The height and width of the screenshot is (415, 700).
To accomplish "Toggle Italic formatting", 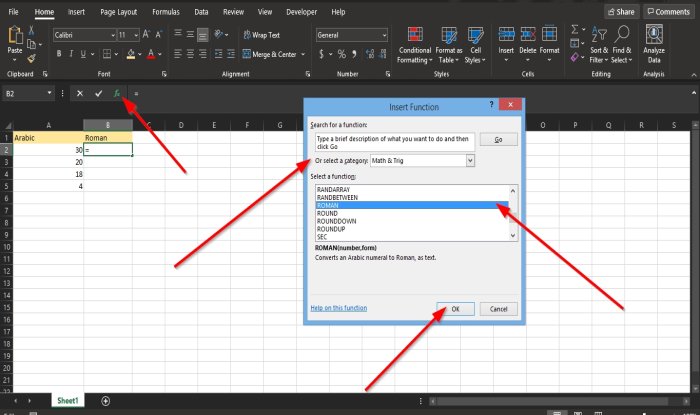I will pos(71,54).
